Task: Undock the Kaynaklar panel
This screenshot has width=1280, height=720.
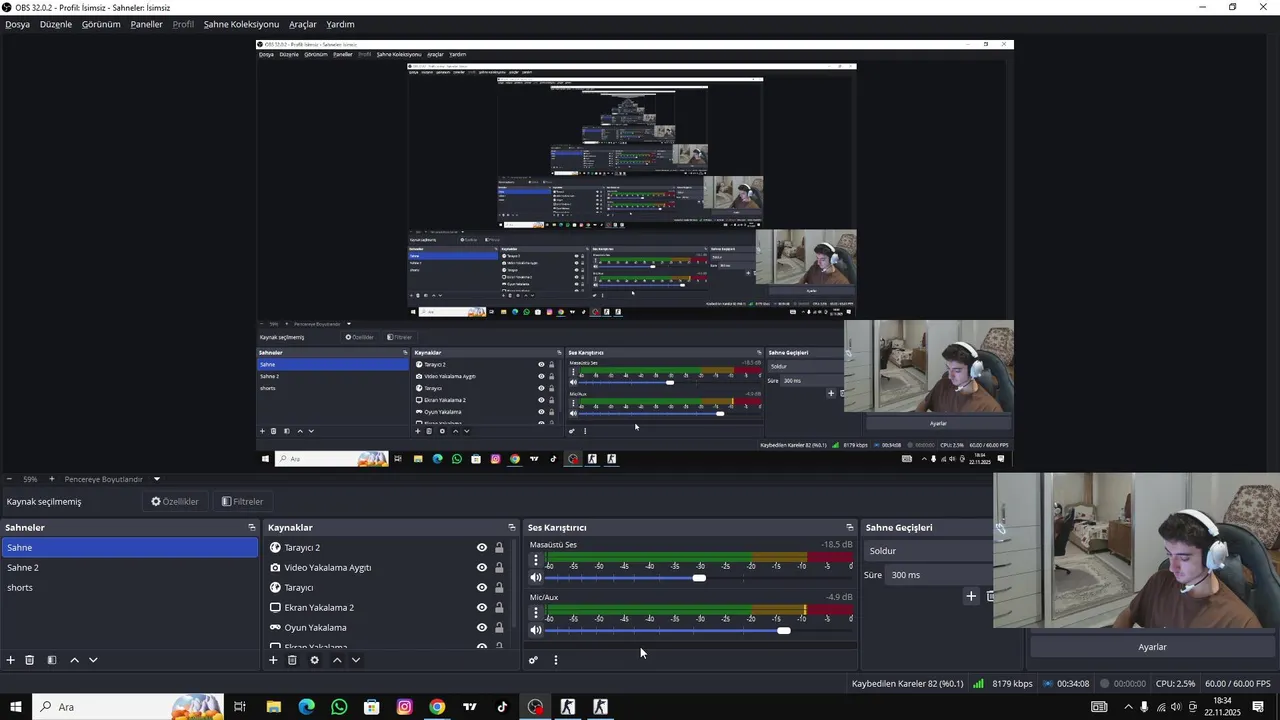Action: (512, 527)
